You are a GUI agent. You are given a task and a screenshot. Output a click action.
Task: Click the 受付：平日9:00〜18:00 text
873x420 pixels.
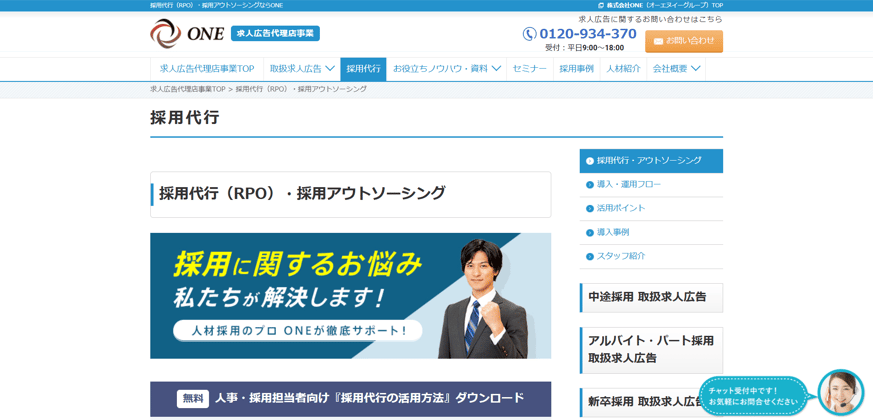[x=585, y=48]
